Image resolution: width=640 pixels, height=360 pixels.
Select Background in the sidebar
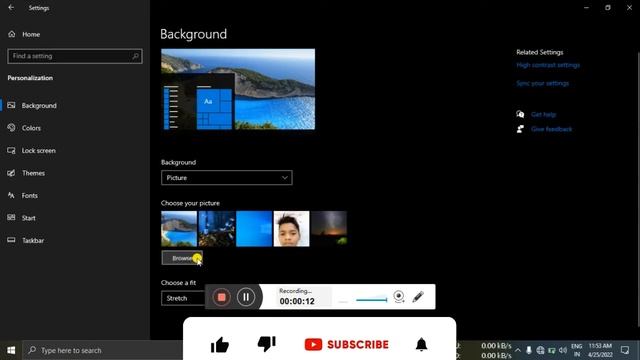click(39, 105)
